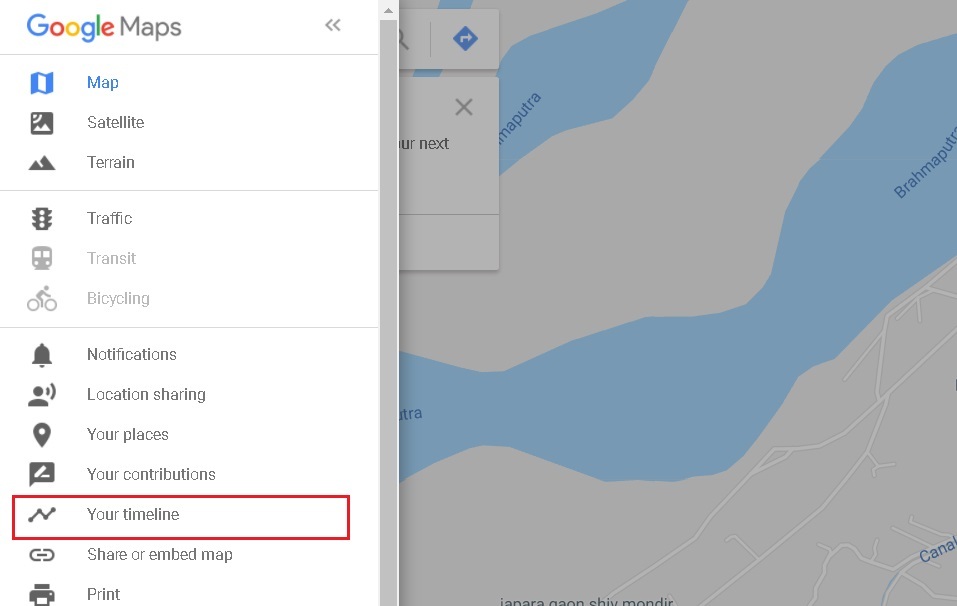Click Share or embed map link icon
This screenshot has width=957, height=606.
(42, 555)
